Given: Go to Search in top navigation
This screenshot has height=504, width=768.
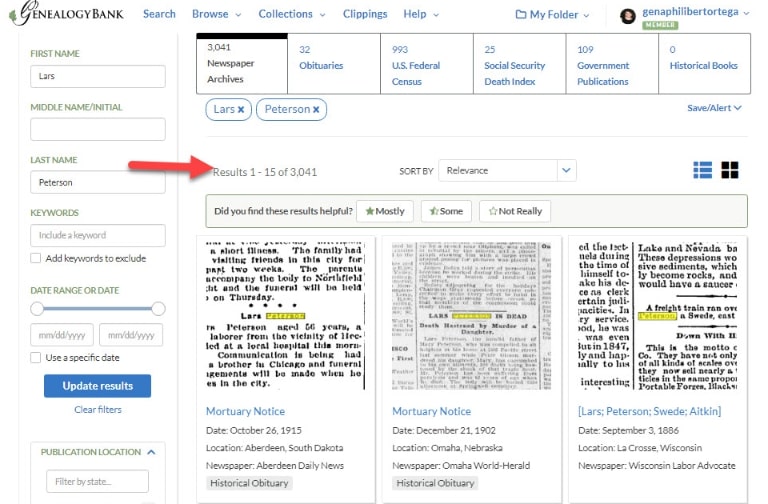Looking at the screenshot, I should tap(159, 14).
